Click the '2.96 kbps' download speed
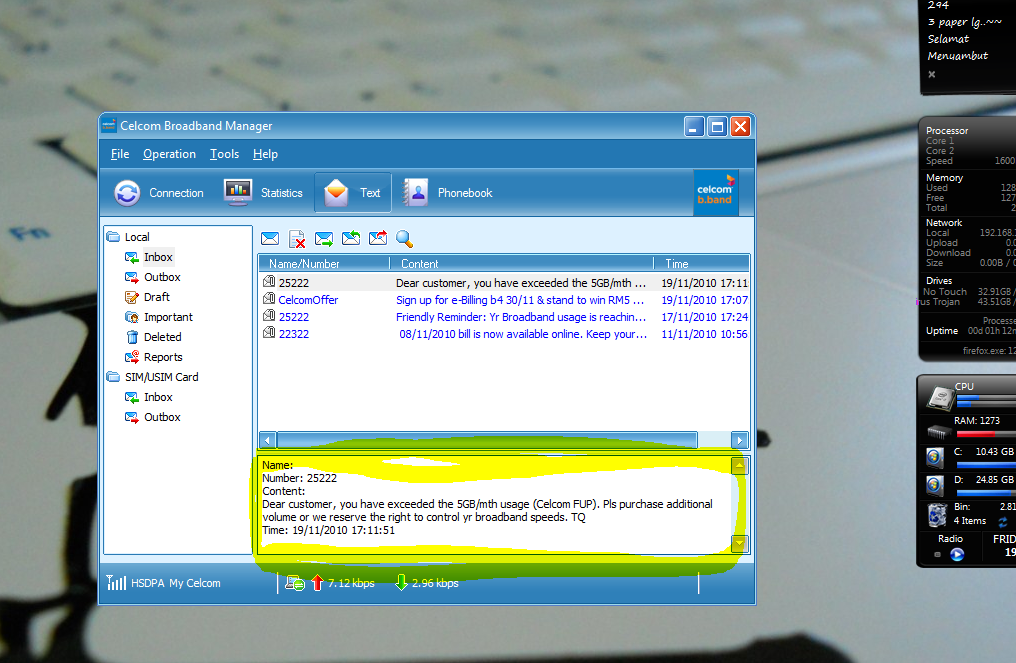Viewport: 1016px width, 663px height. (x=435, y=583)
